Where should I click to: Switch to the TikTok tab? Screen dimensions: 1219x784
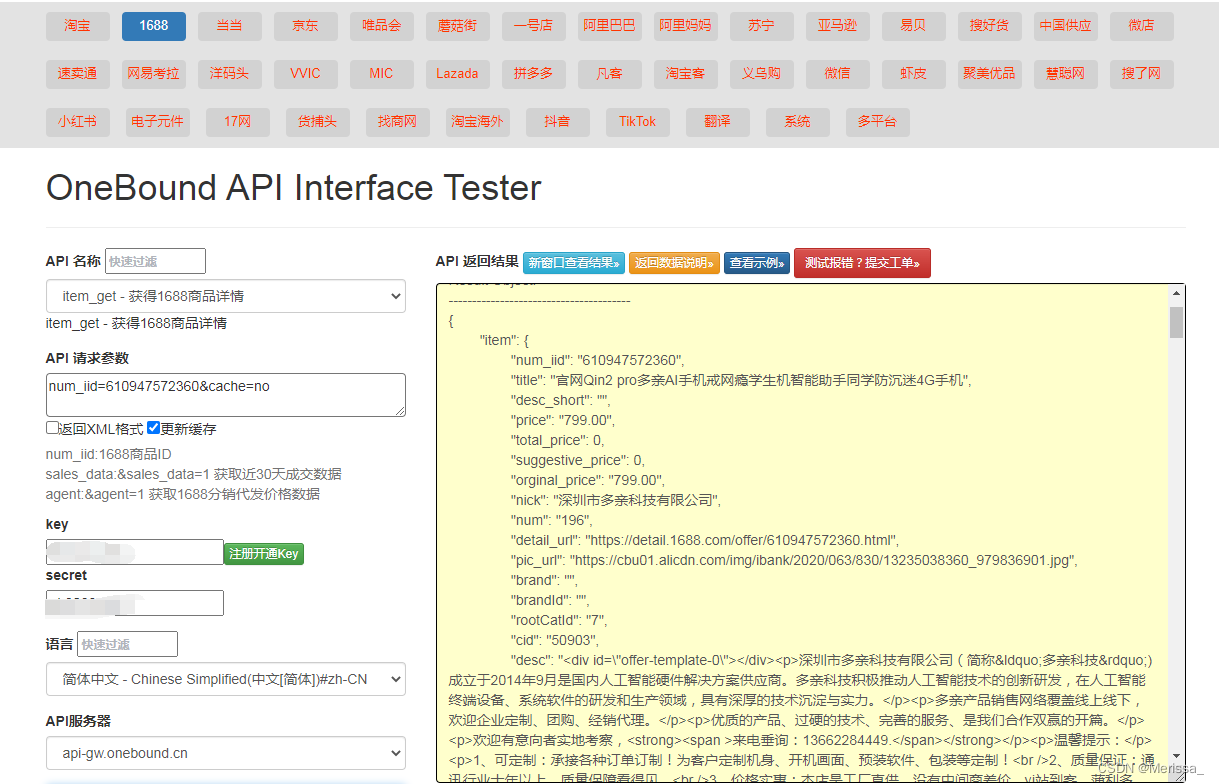click(637, 122)
